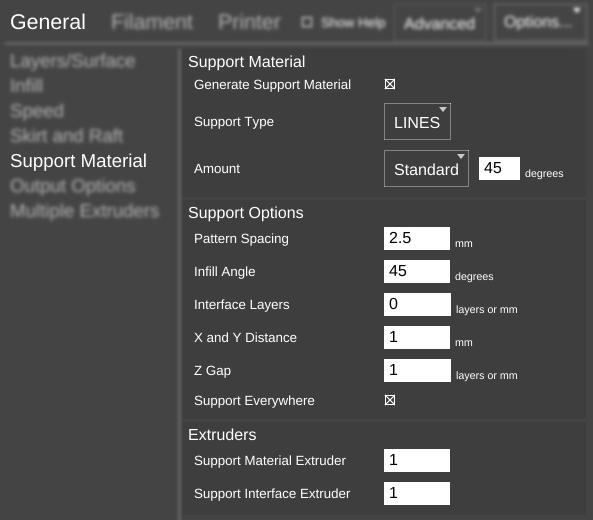This screenshot has width=593, height=520.
Task: Enable the Show Help checkbox
Action: coord(307,23)
